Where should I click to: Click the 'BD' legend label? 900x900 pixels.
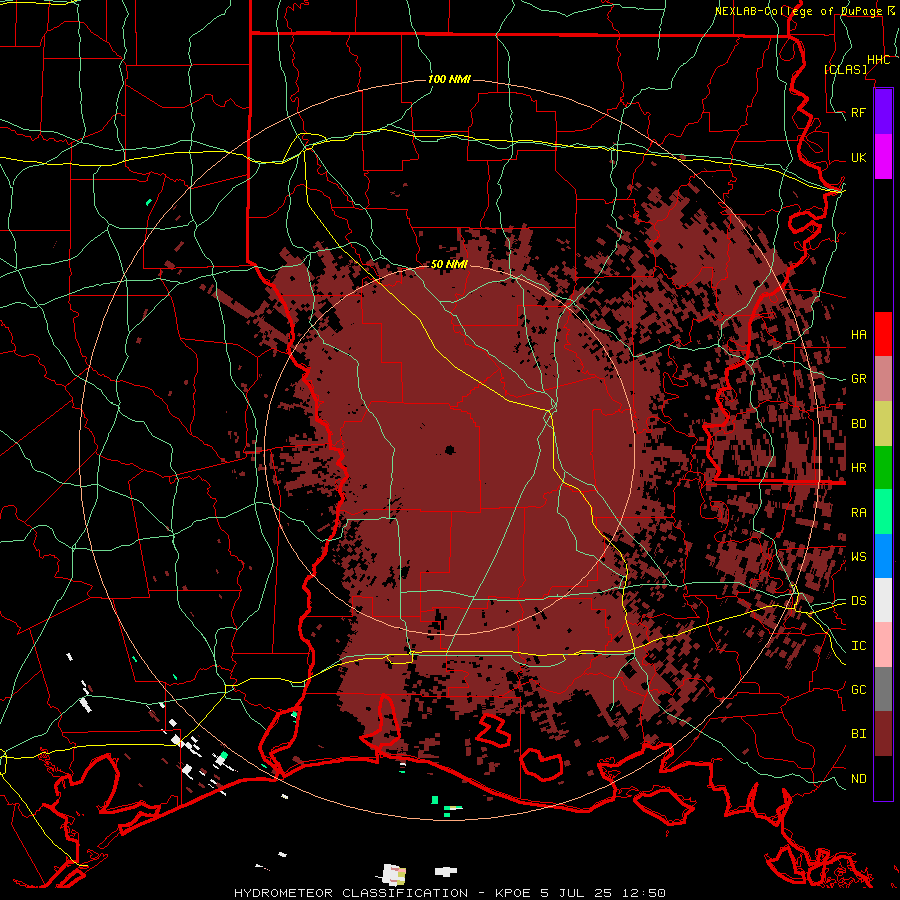(858, 424)
